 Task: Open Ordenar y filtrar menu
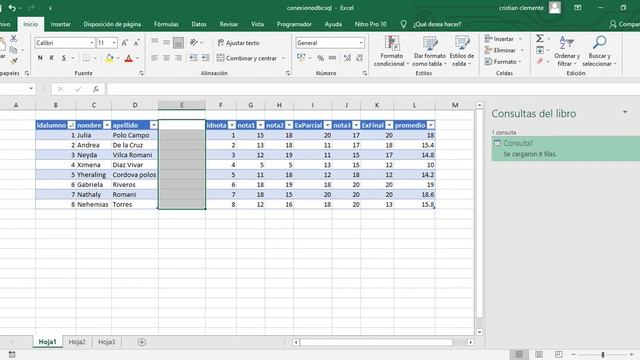(567, 51)
